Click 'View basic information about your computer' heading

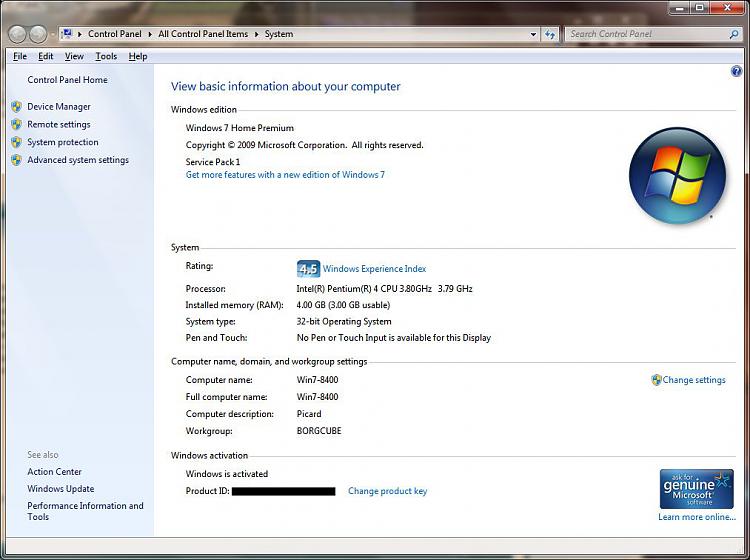click(x=286, y=87)
